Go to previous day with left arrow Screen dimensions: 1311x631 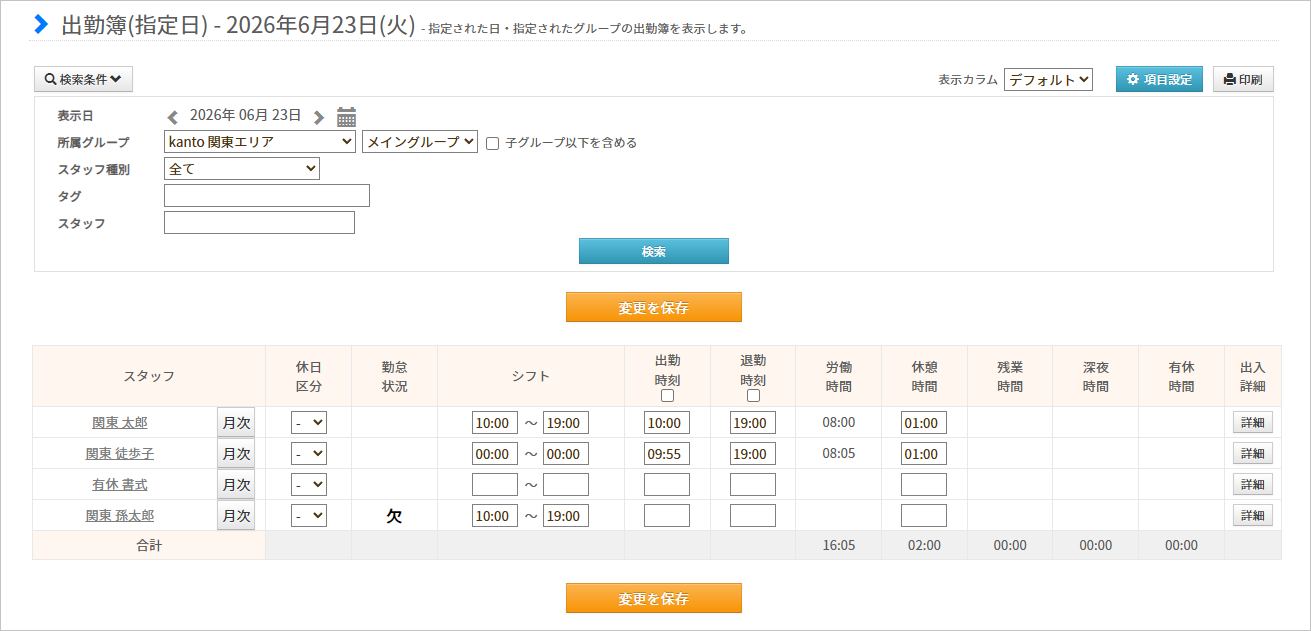coord(173,117)
